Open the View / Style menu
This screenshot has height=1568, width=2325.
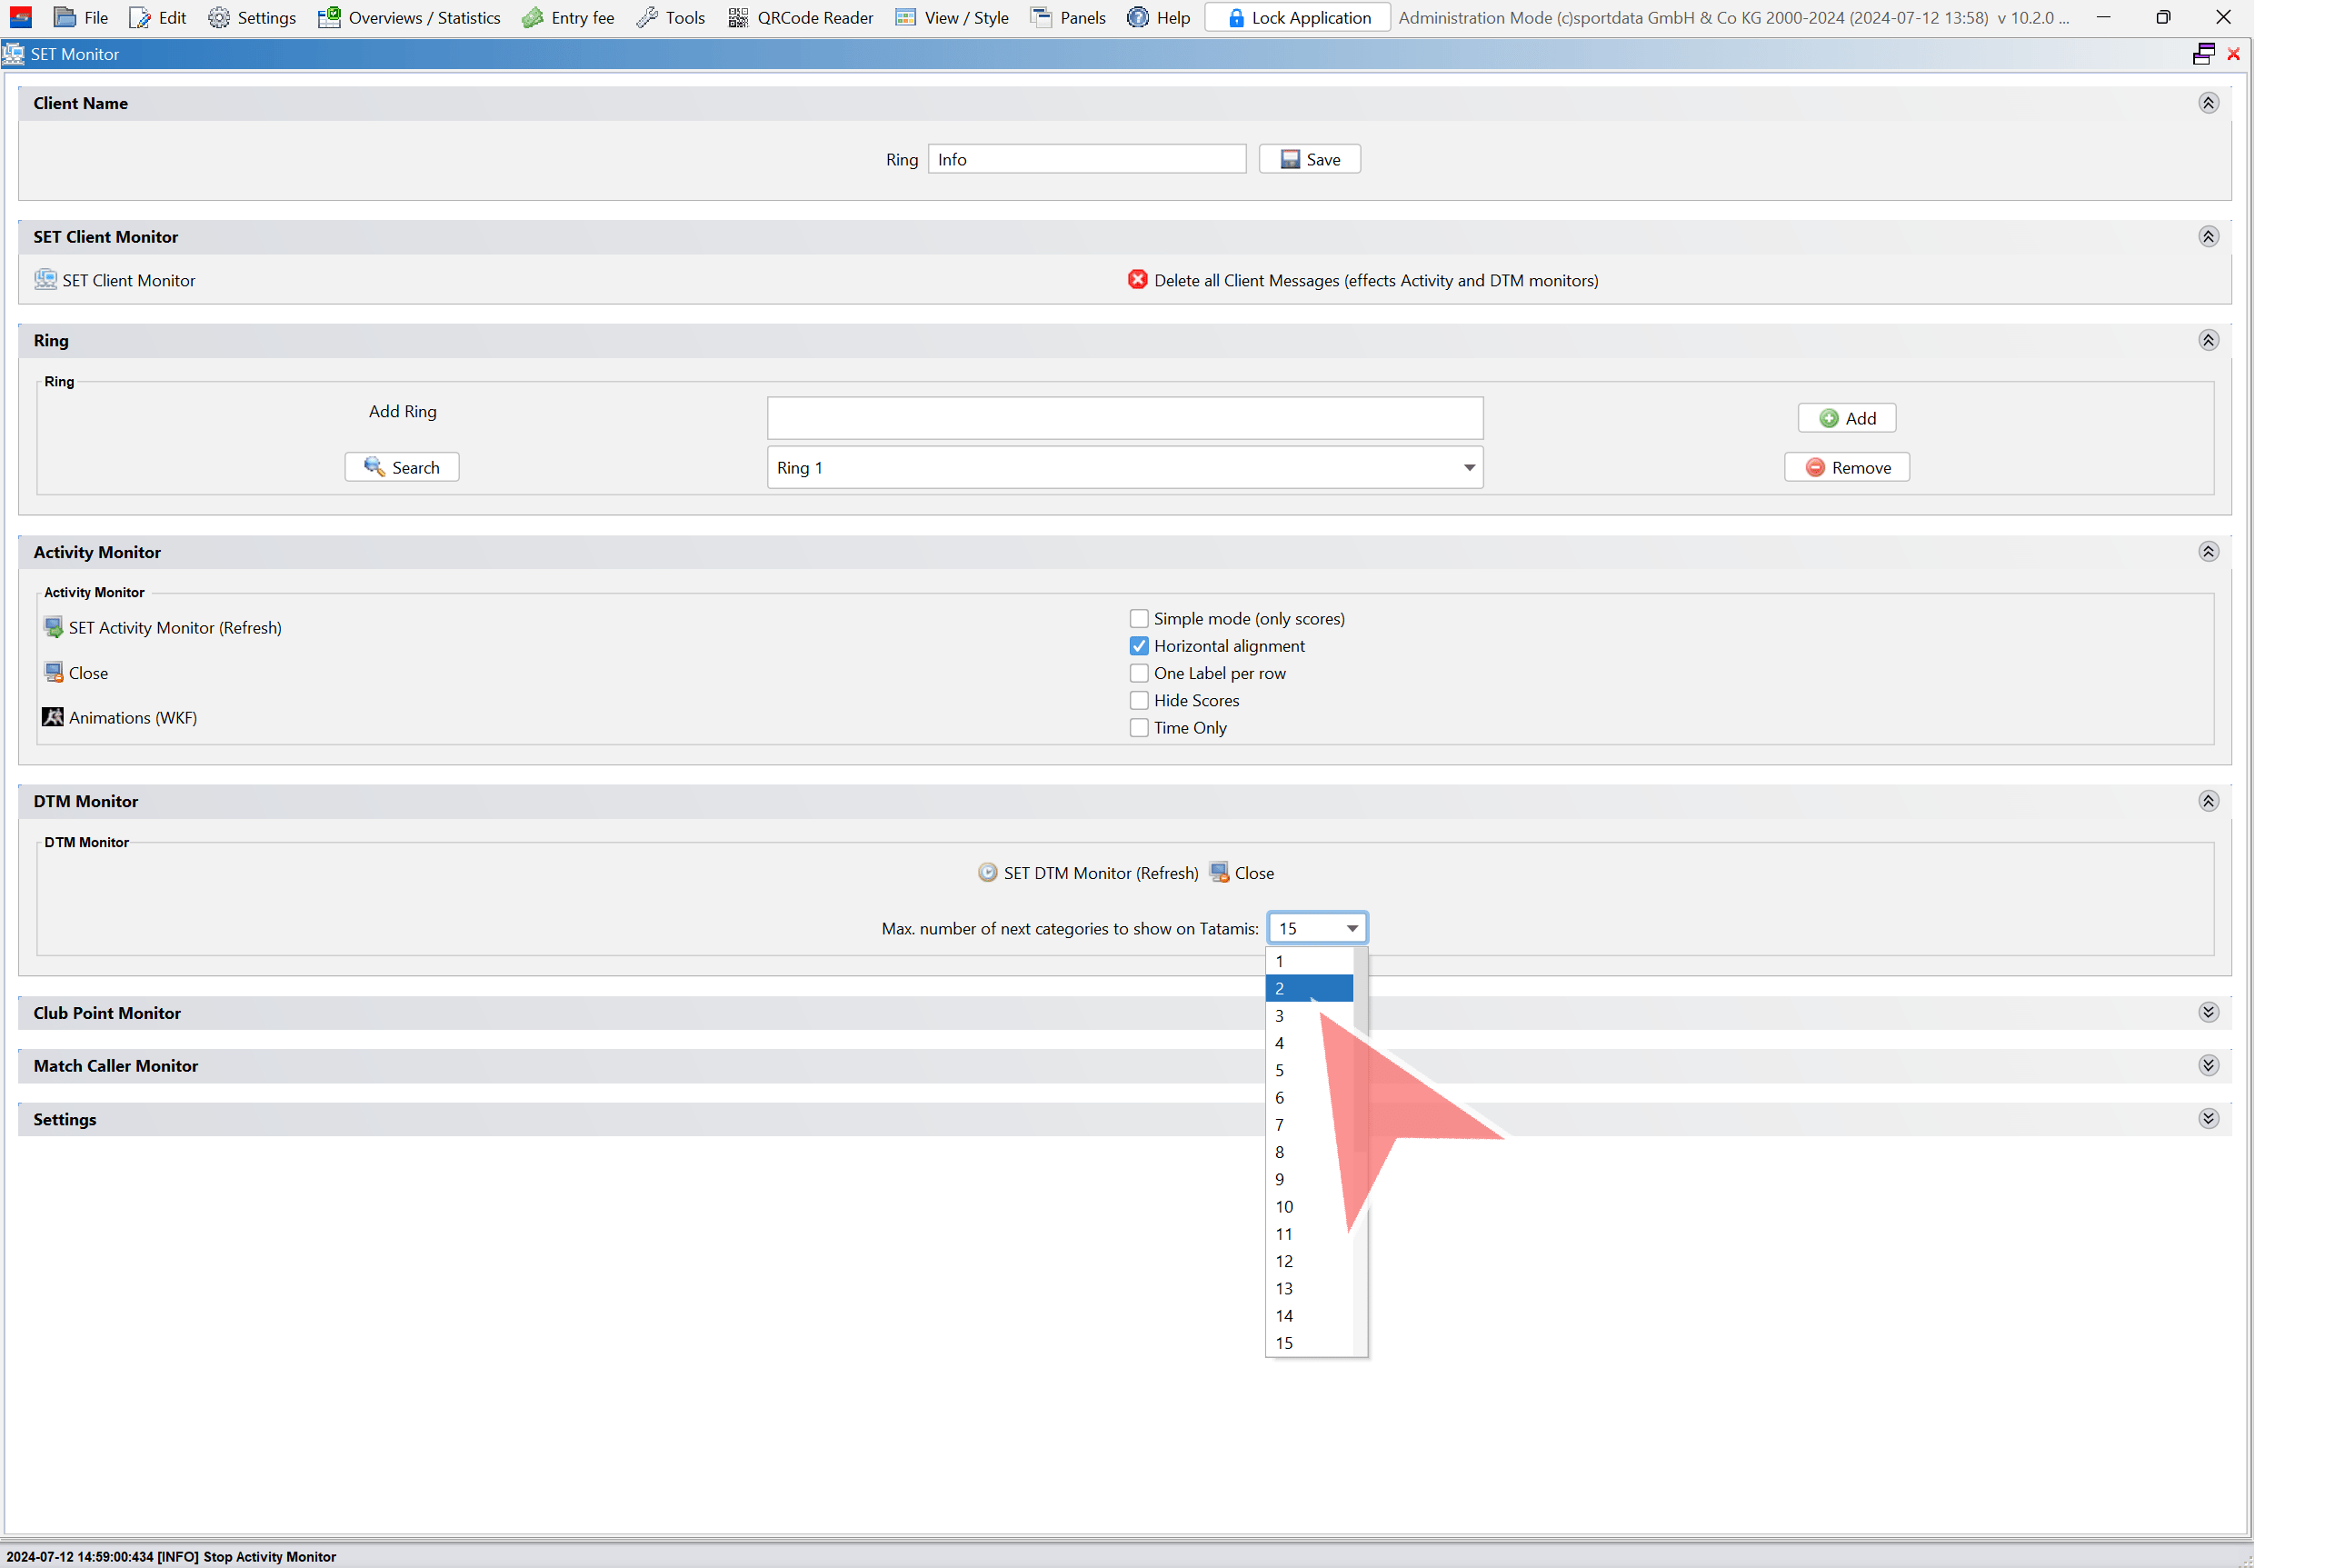(x=951, y=18)
